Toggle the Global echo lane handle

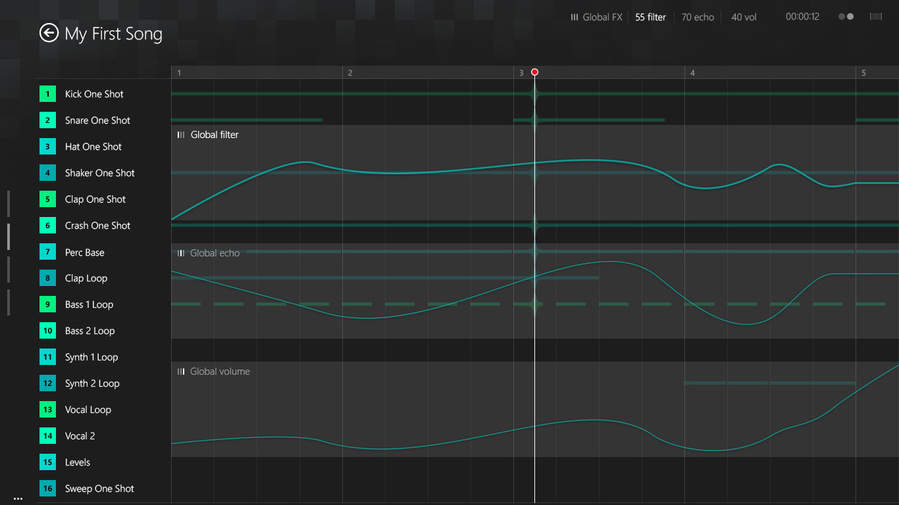pyautogui.click(x=181, y=253)
